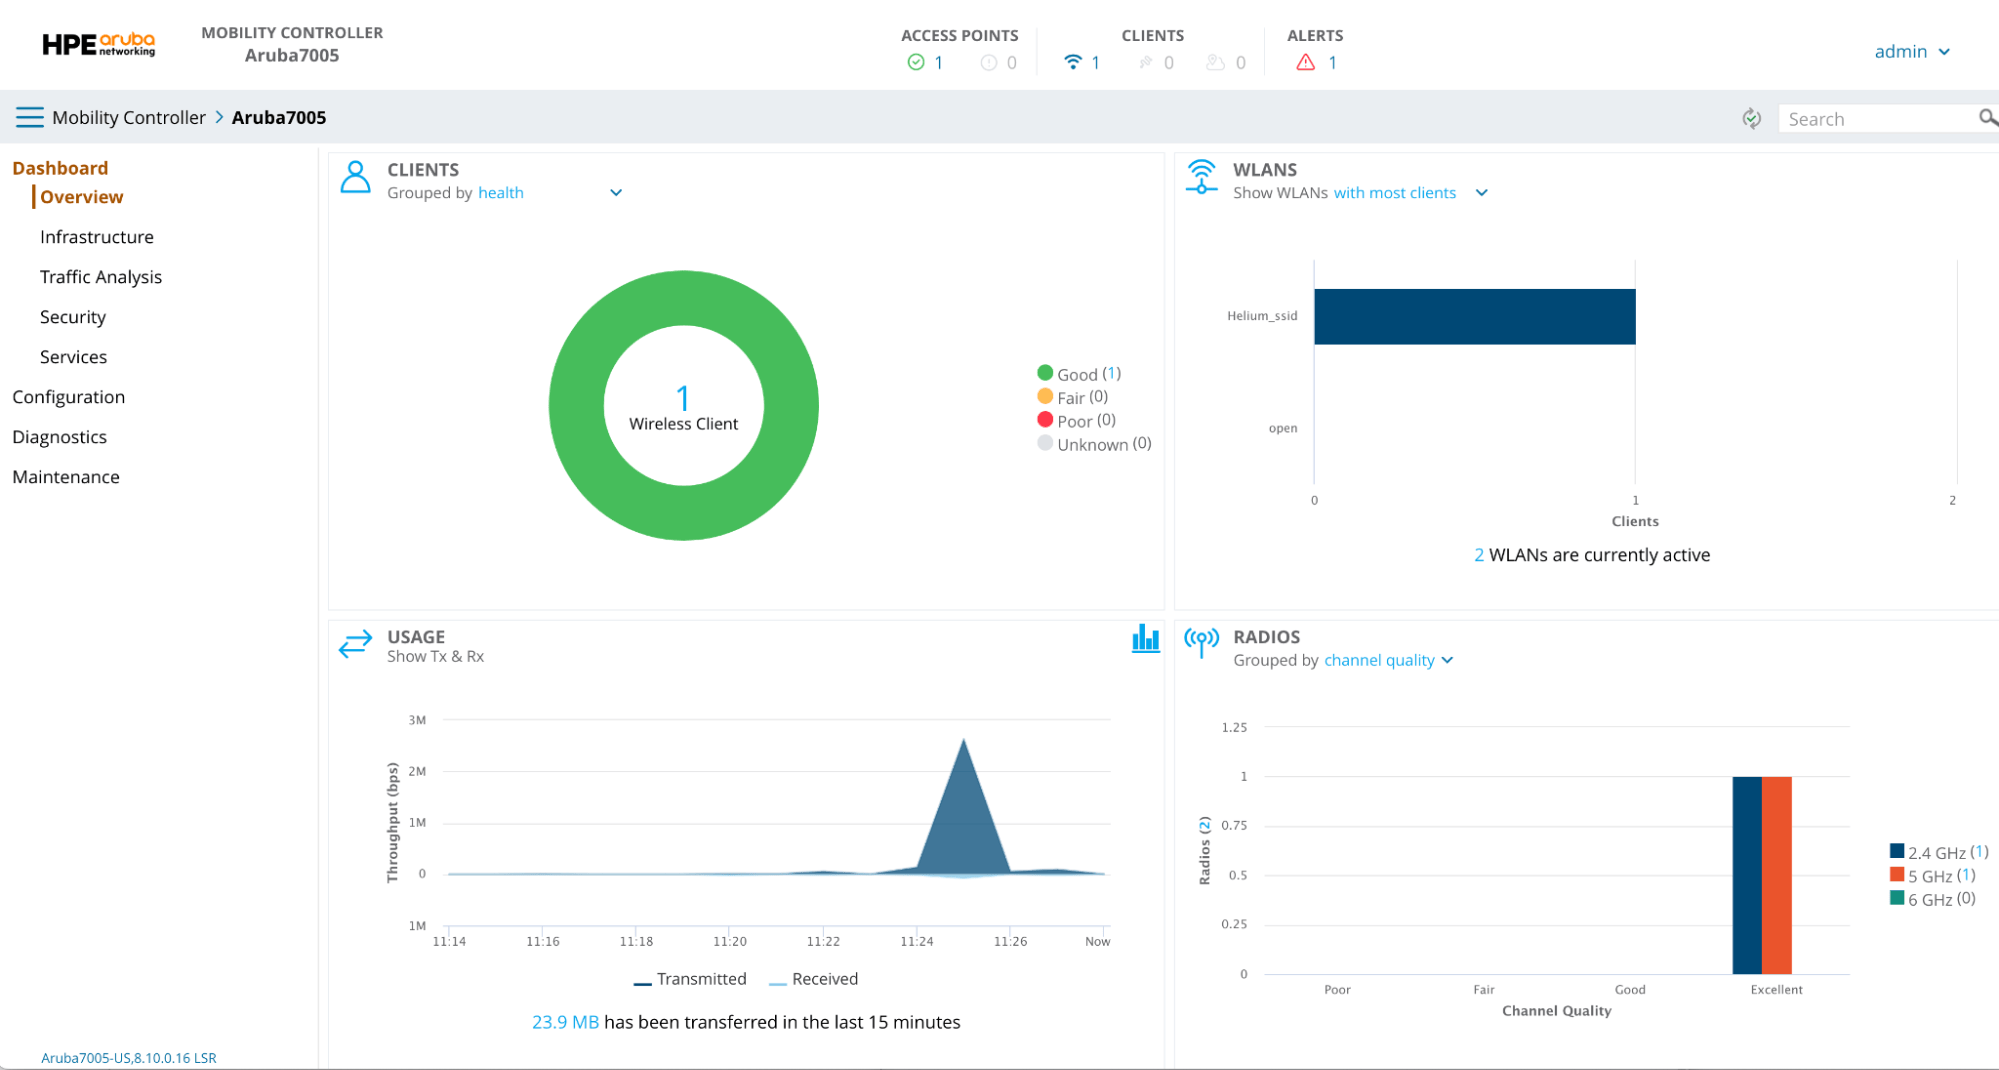The height and width of the screenshot is (1070, 1999).
Task: Click the 23.9 MB transferred link
Action: pyautogui.click(x=565, y=1022)
